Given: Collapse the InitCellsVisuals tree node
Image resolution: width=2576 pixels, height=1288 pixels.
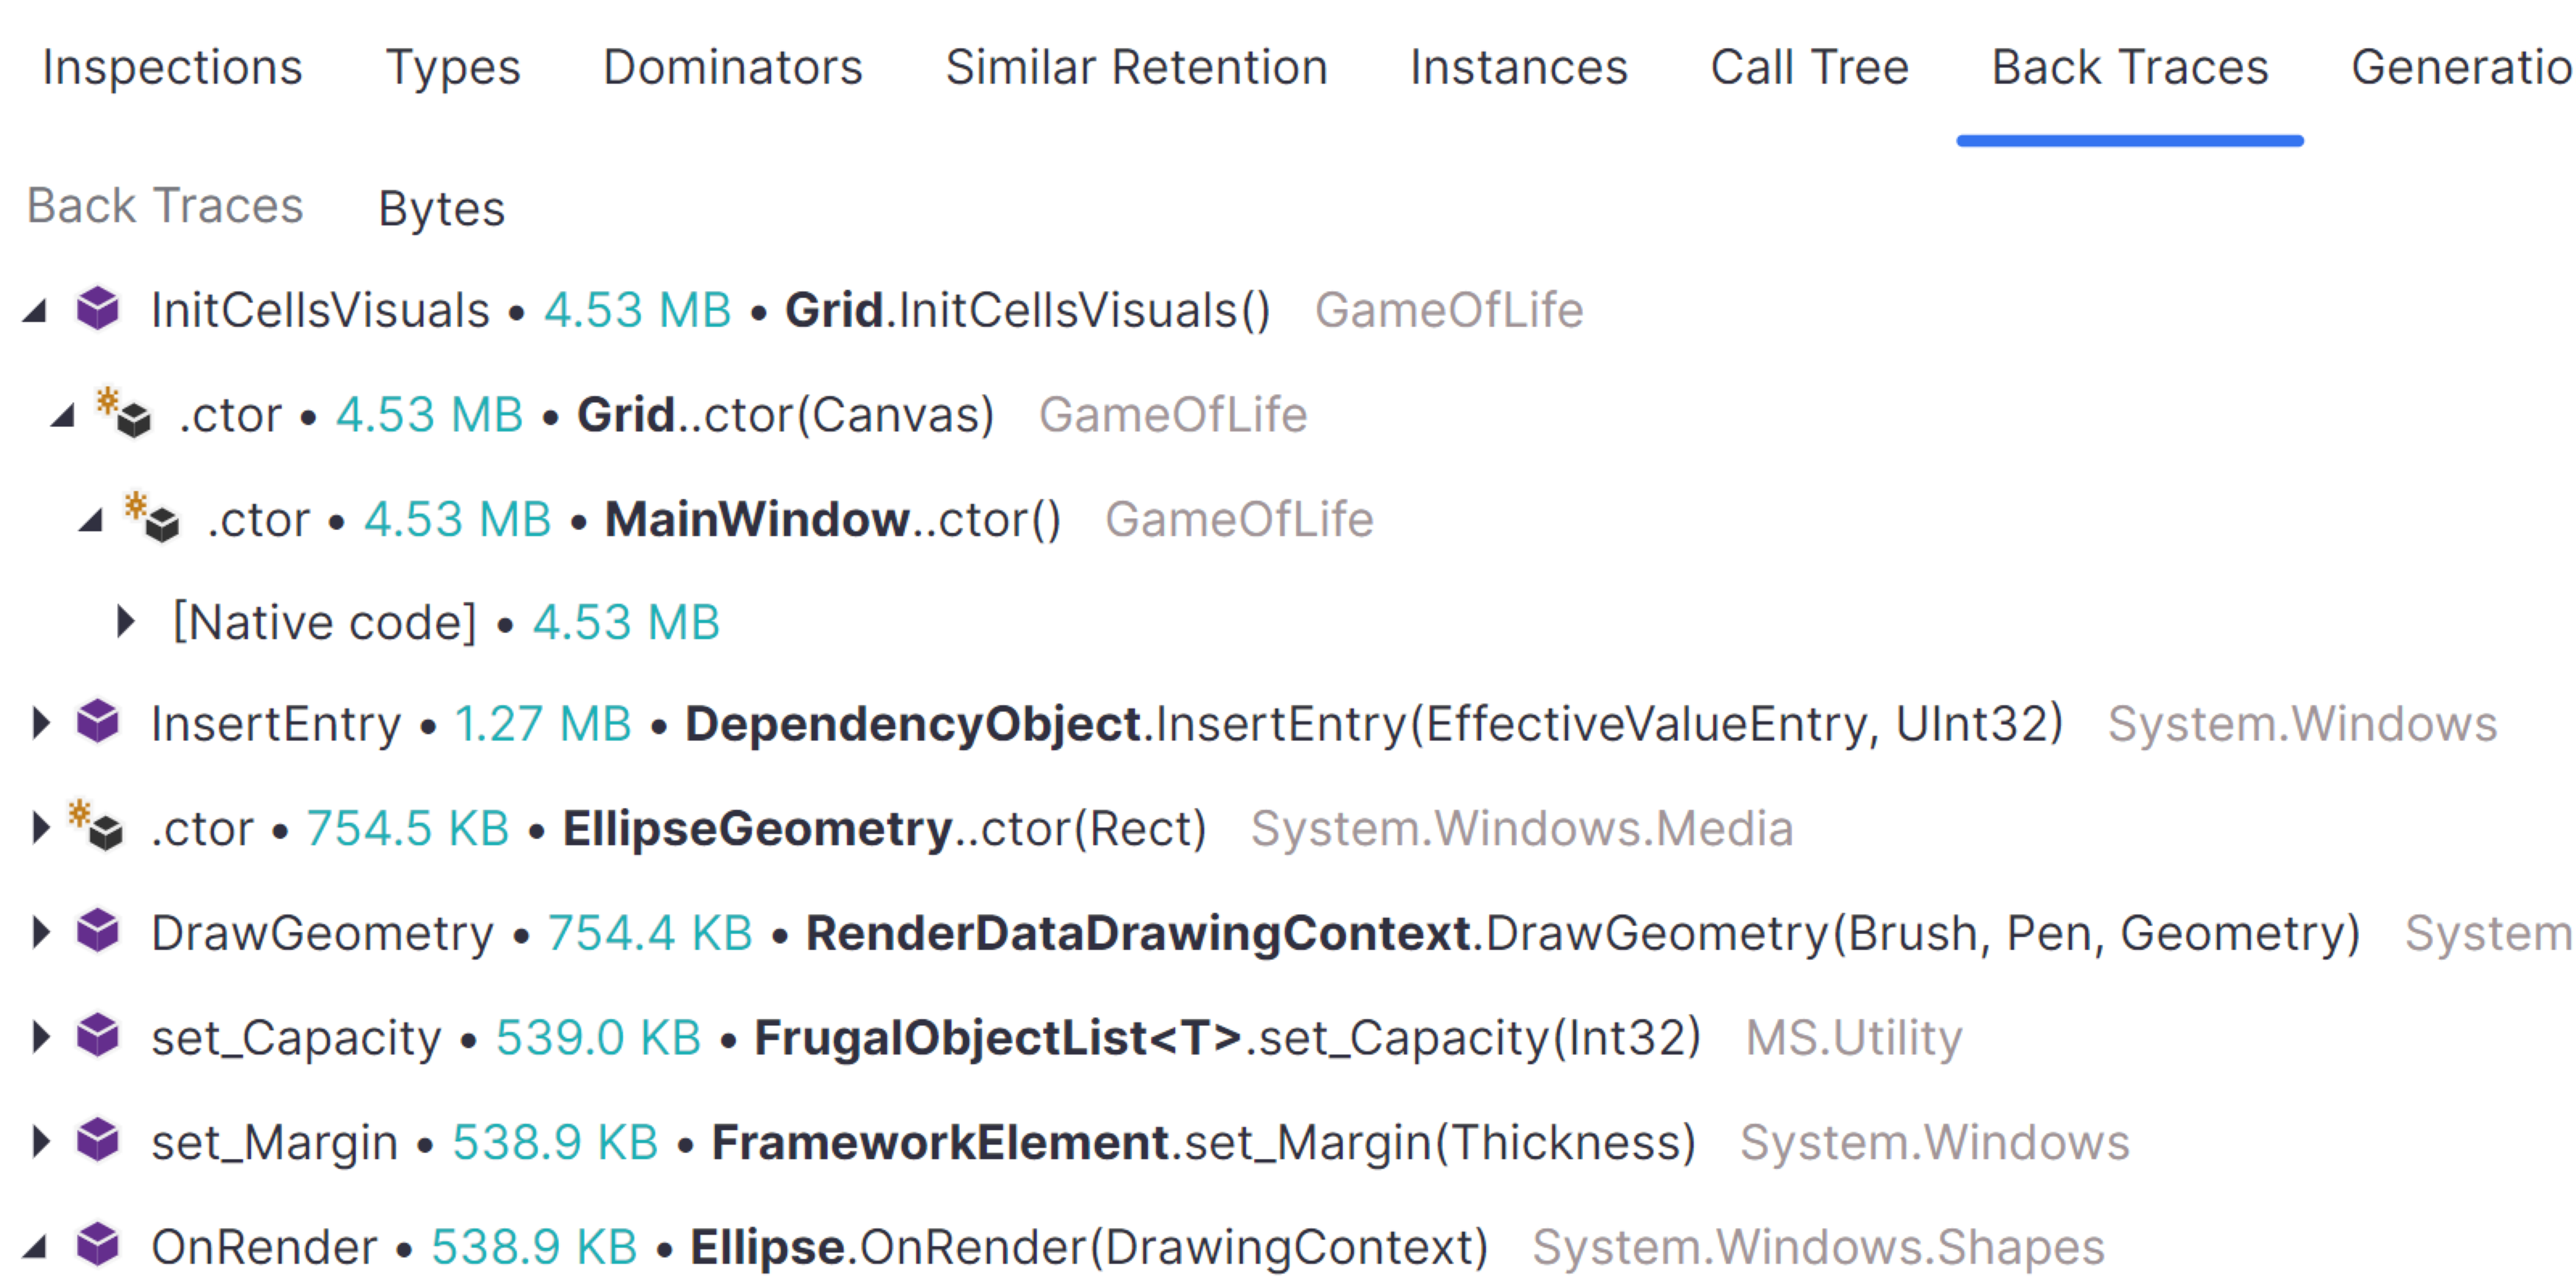Looking at the screenshot, I should point(36,312).
